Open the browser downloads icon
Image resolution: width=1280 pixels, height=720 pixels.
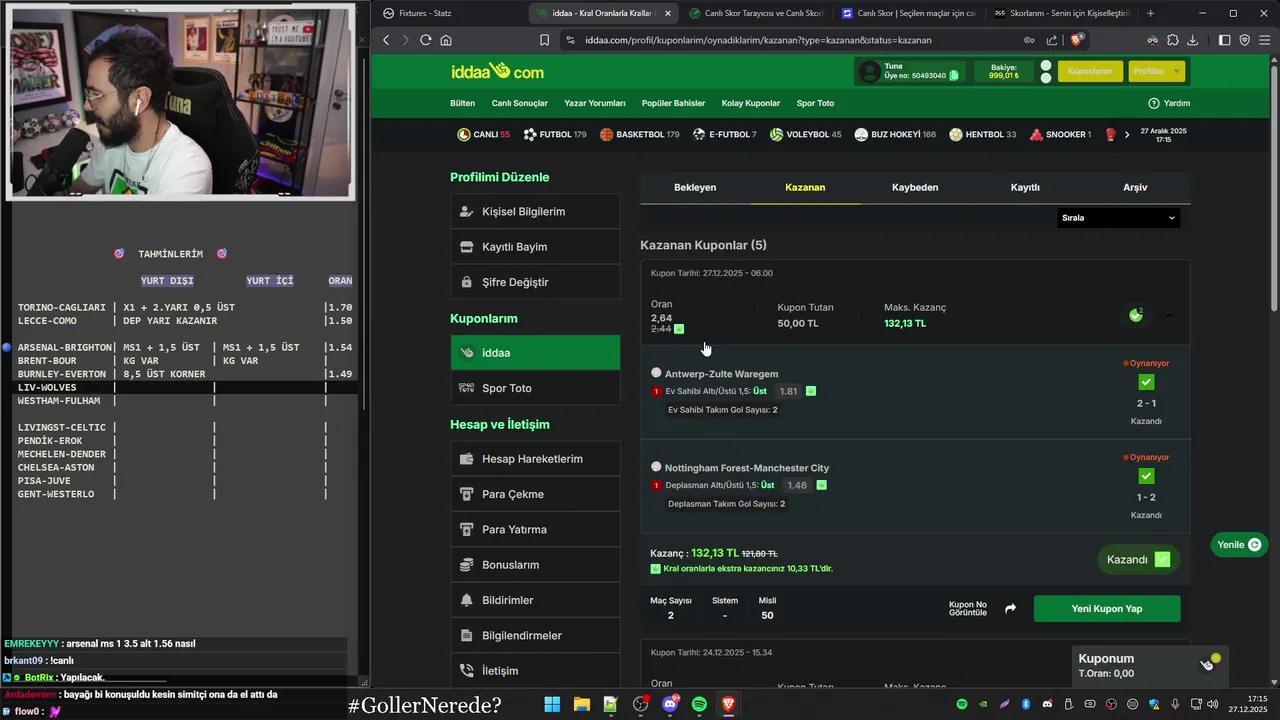pos(1192,40)
